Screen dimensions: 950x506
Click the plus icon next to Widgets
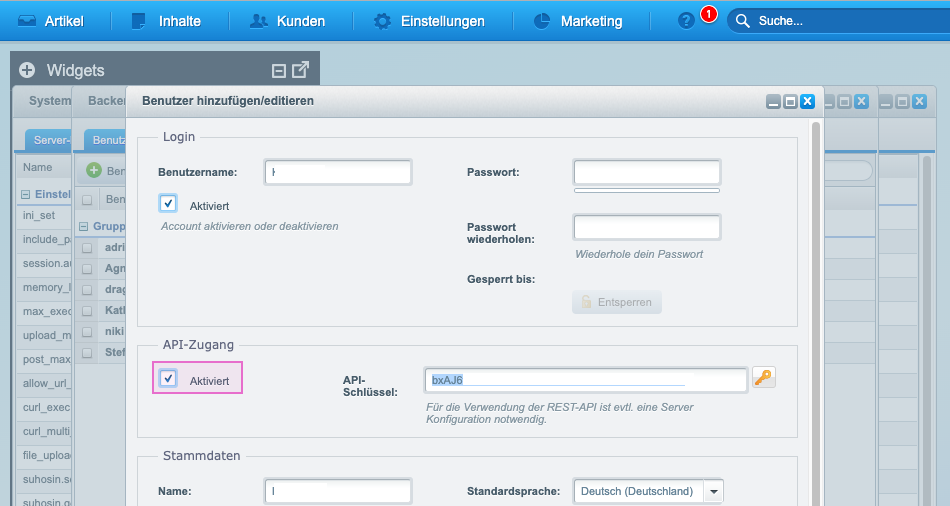pos(27,70)
